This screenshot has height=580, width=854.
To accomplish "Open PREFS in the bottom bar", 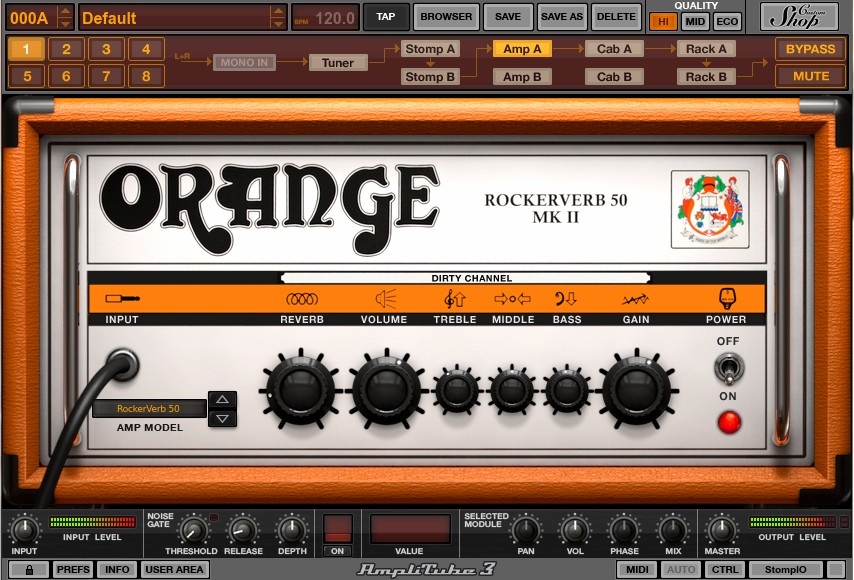I will point(73,570).
